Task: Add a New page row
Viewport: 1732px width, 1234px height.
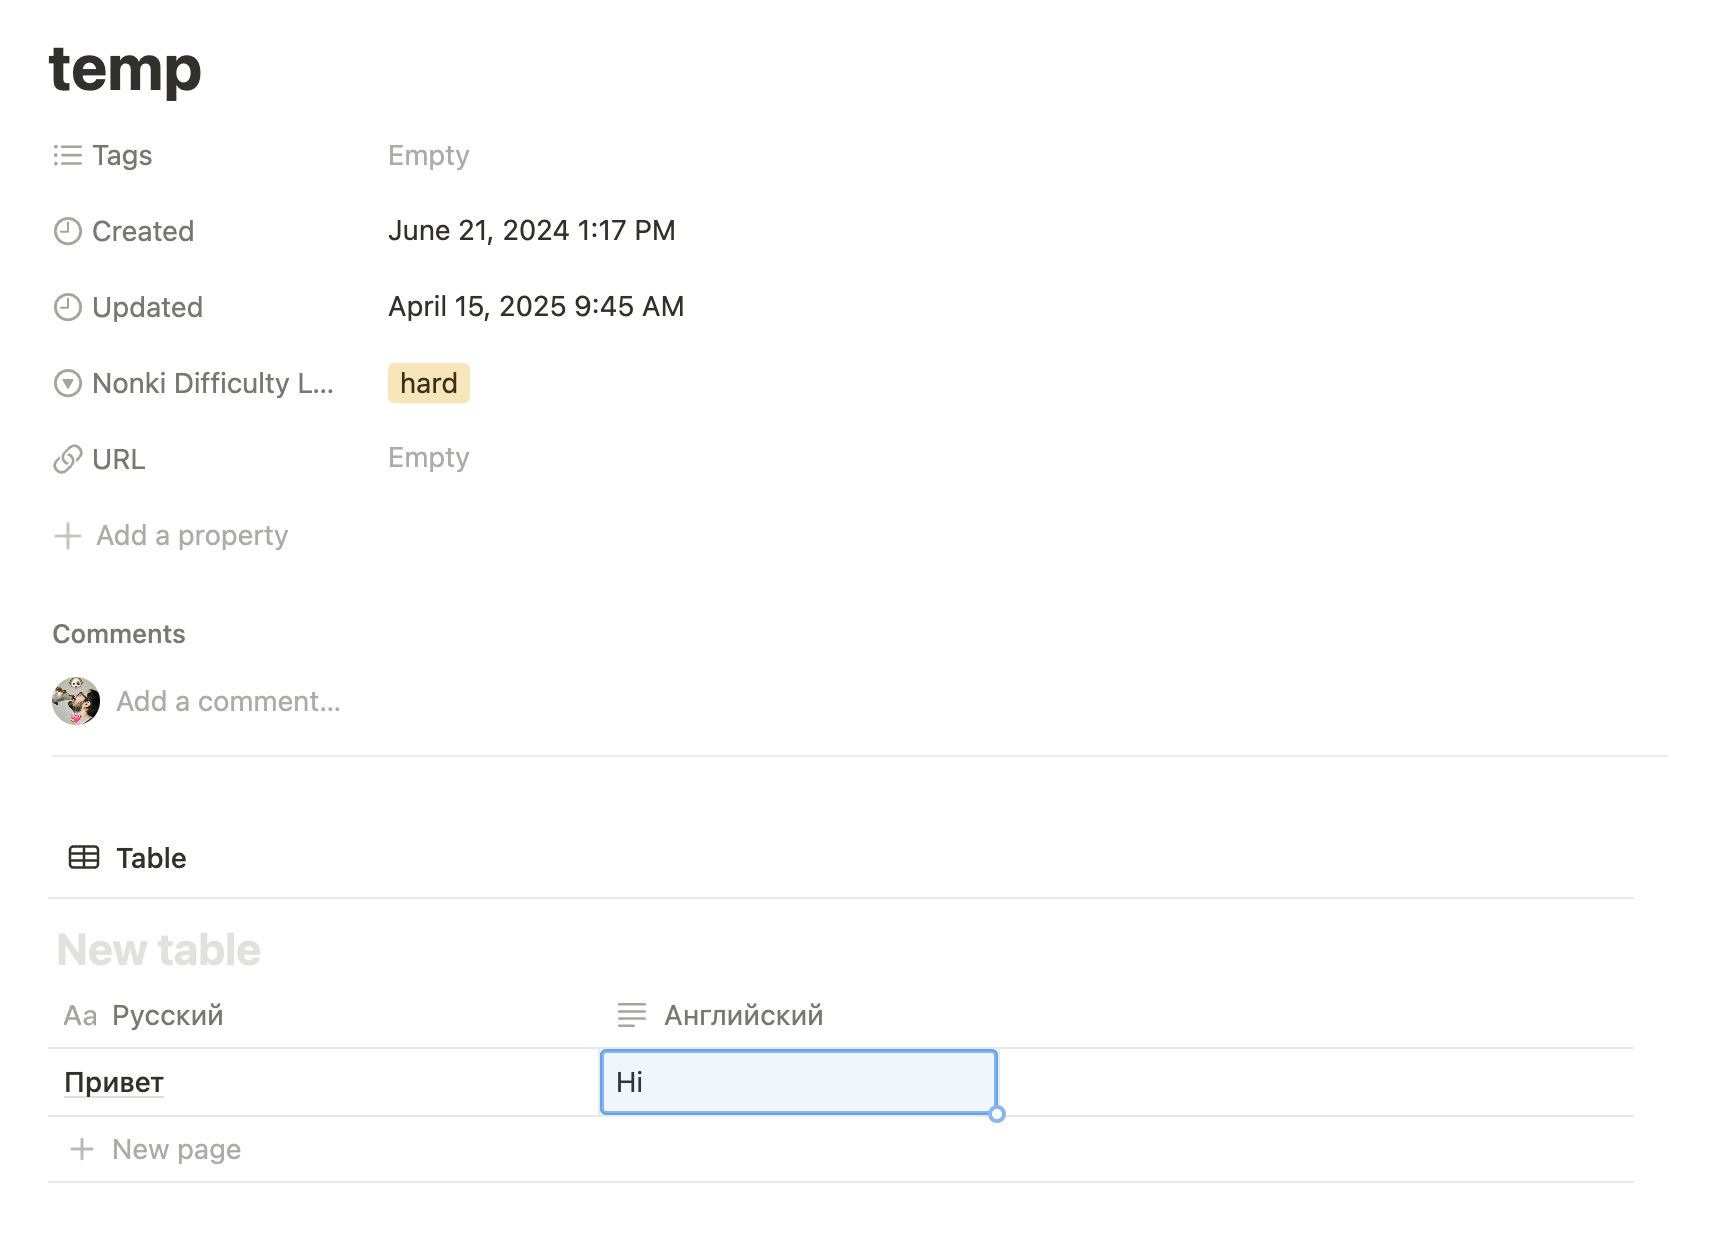Action: [176, 1149]
